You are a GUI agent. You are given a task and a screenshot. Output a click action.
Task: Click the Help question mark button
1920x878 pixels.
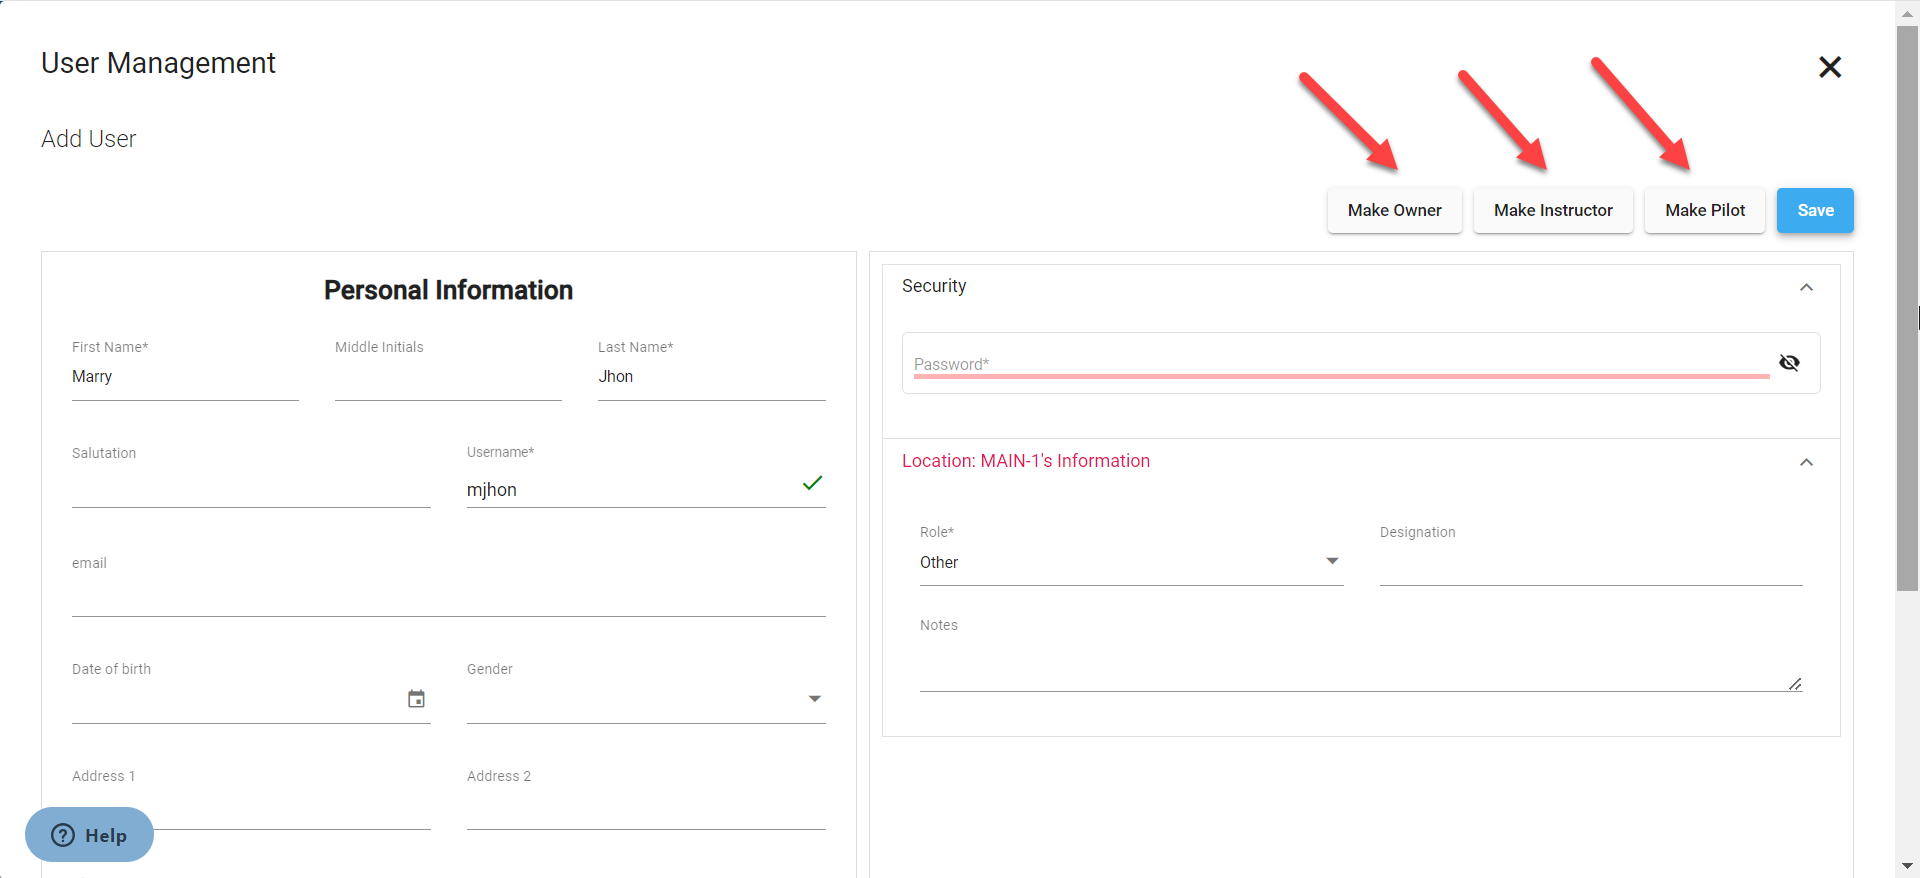pyautogui.click(x=89, y=835)
